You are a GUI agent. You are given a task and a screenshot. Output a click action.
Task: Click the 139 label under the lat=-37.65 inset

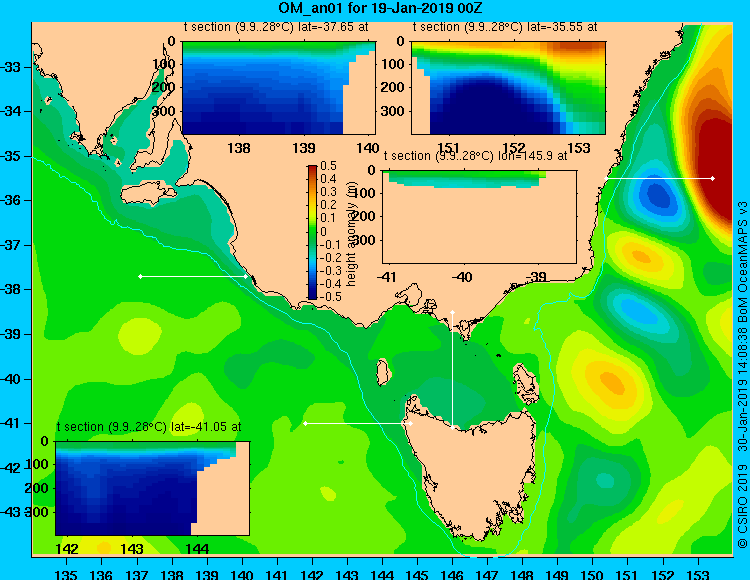pos(304,148)
